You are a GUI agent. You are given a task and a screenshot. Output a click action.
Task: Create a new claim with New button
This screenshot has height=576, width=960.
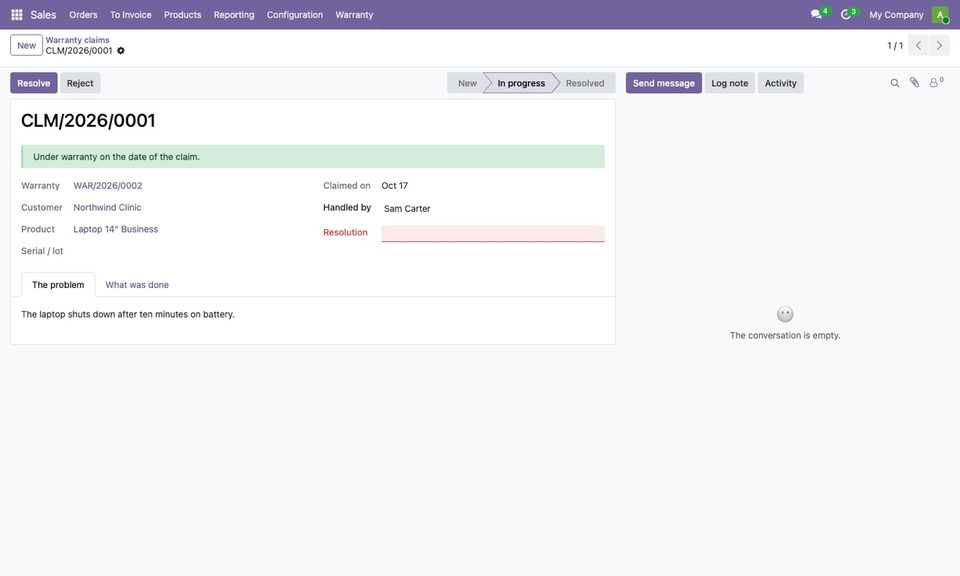(26, 45)
